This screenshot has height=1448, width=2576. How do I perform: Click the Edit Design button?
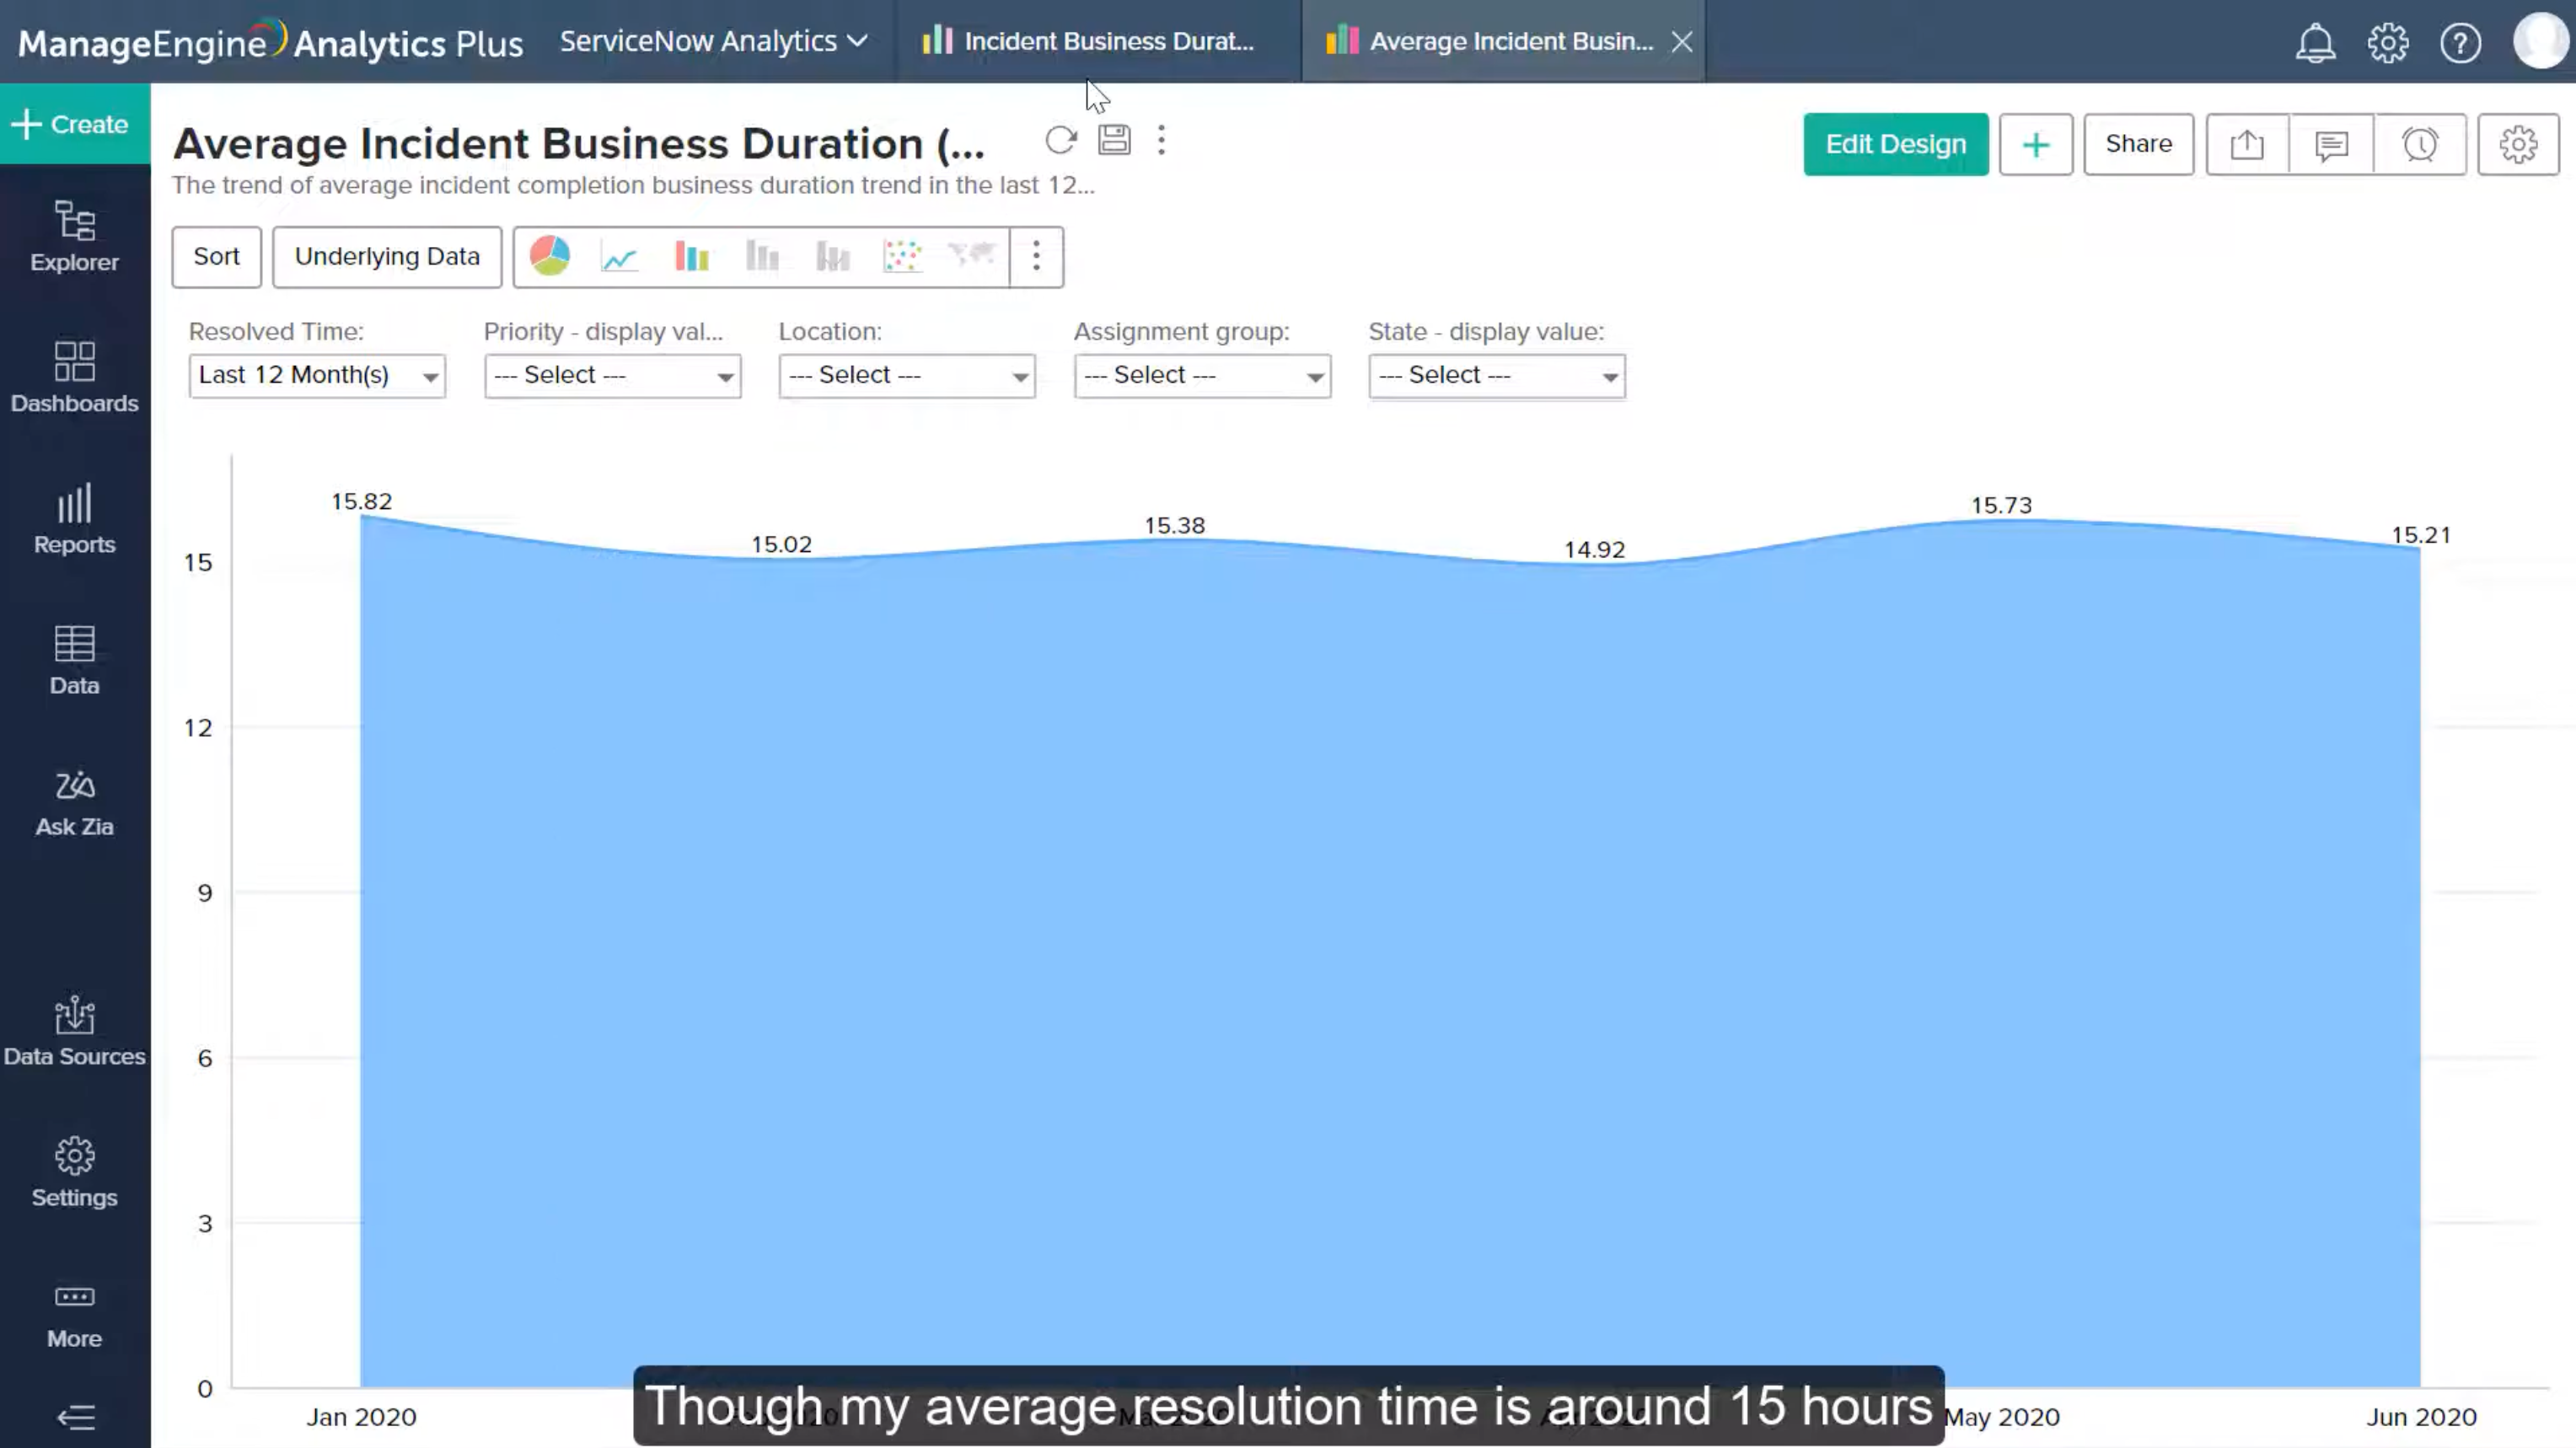pyautogui.click(x=1895, y=145)
